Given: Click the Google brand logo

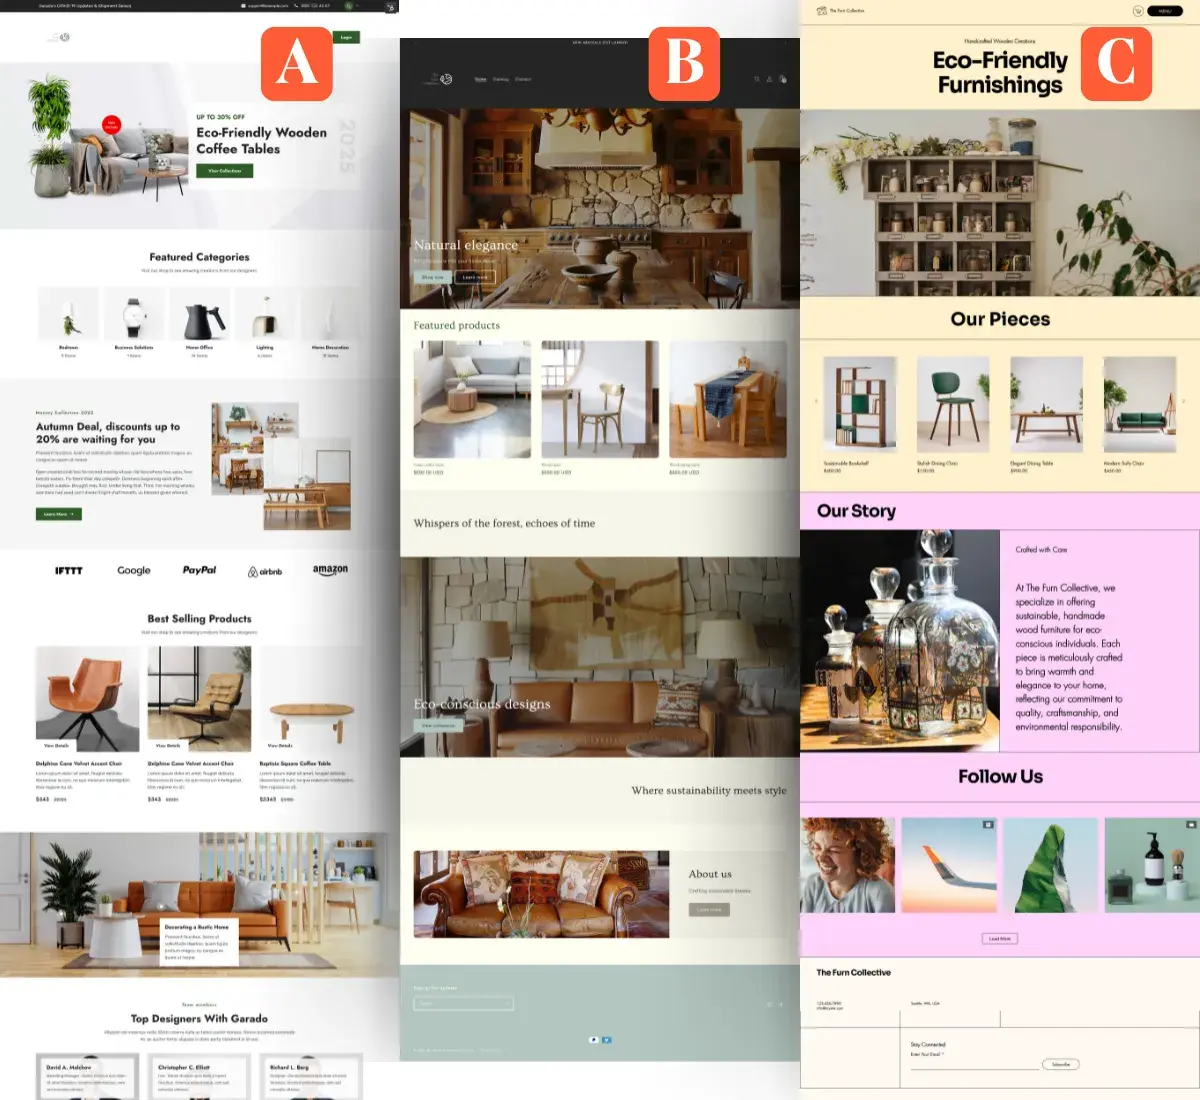Looking at the screenshot, I should pyautogui.click(x=134, y=571).
